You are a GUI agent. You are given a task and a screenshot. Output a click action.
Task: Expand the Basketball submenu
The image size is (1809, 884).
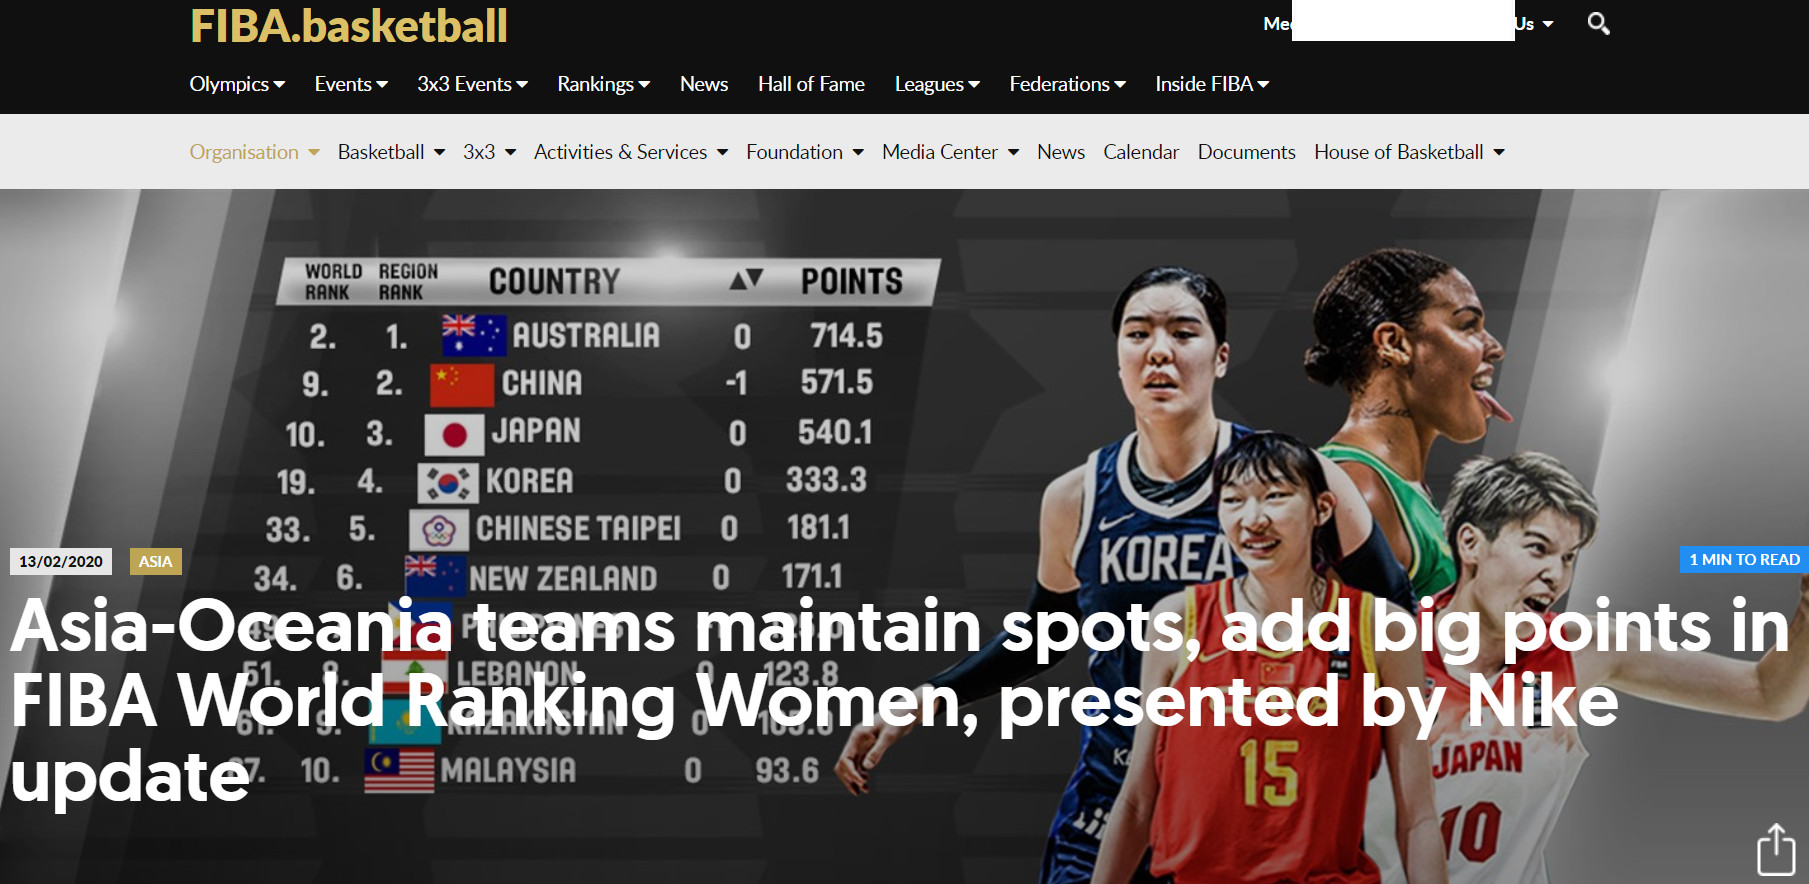coord(391,152)
